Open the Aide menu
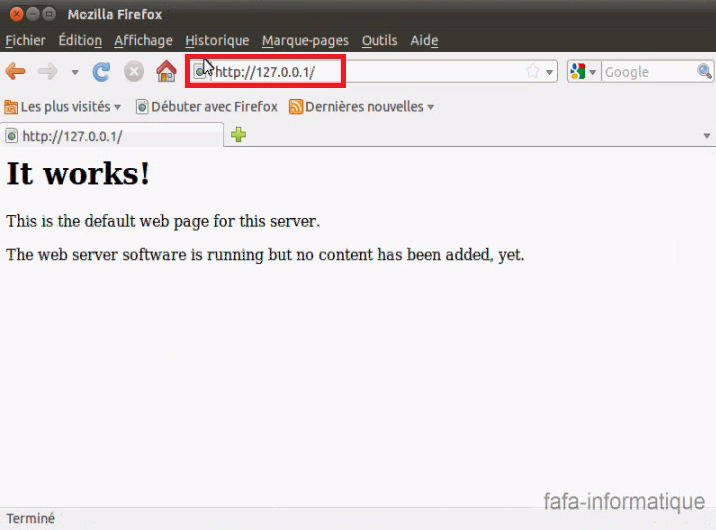The height and width of the screenshot is (530, 716). coord(424,41)
